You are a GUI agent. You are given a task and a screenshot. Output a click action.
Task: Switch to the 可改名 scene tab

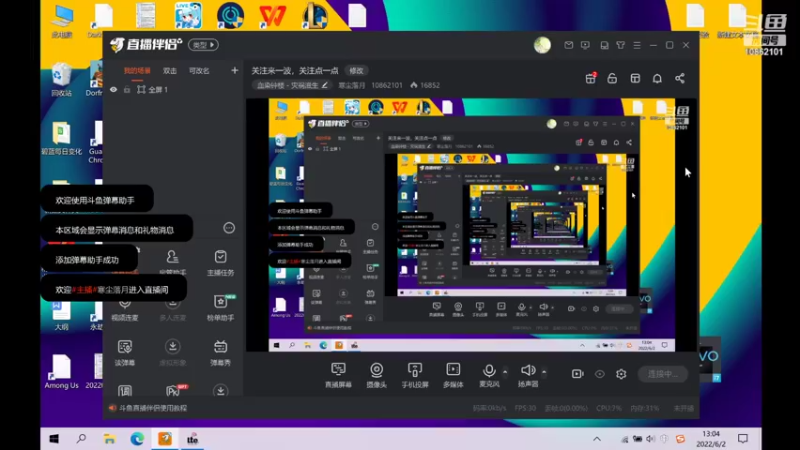pos(199,71)
